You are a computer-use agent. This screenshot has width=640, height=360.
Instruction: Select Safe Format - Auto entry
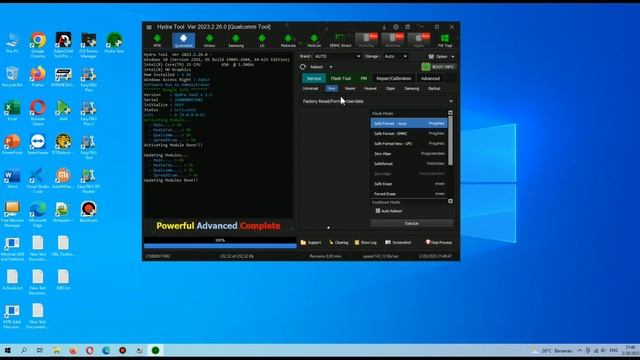(409, 123)
